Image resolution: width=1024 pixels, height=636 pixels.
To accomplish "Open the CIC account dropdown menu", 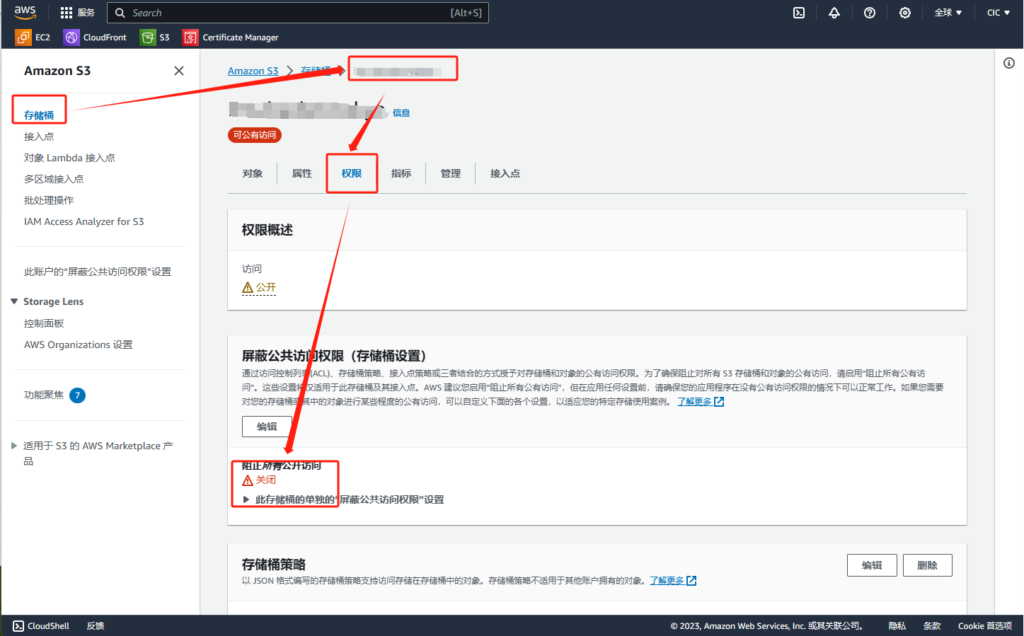I will [998, 13].
